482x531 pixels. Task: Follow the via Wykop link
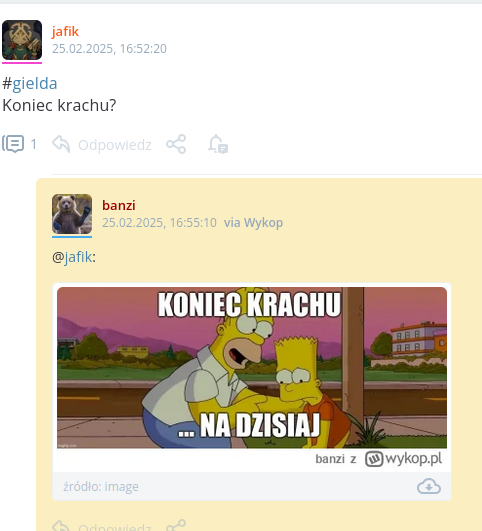253,223
